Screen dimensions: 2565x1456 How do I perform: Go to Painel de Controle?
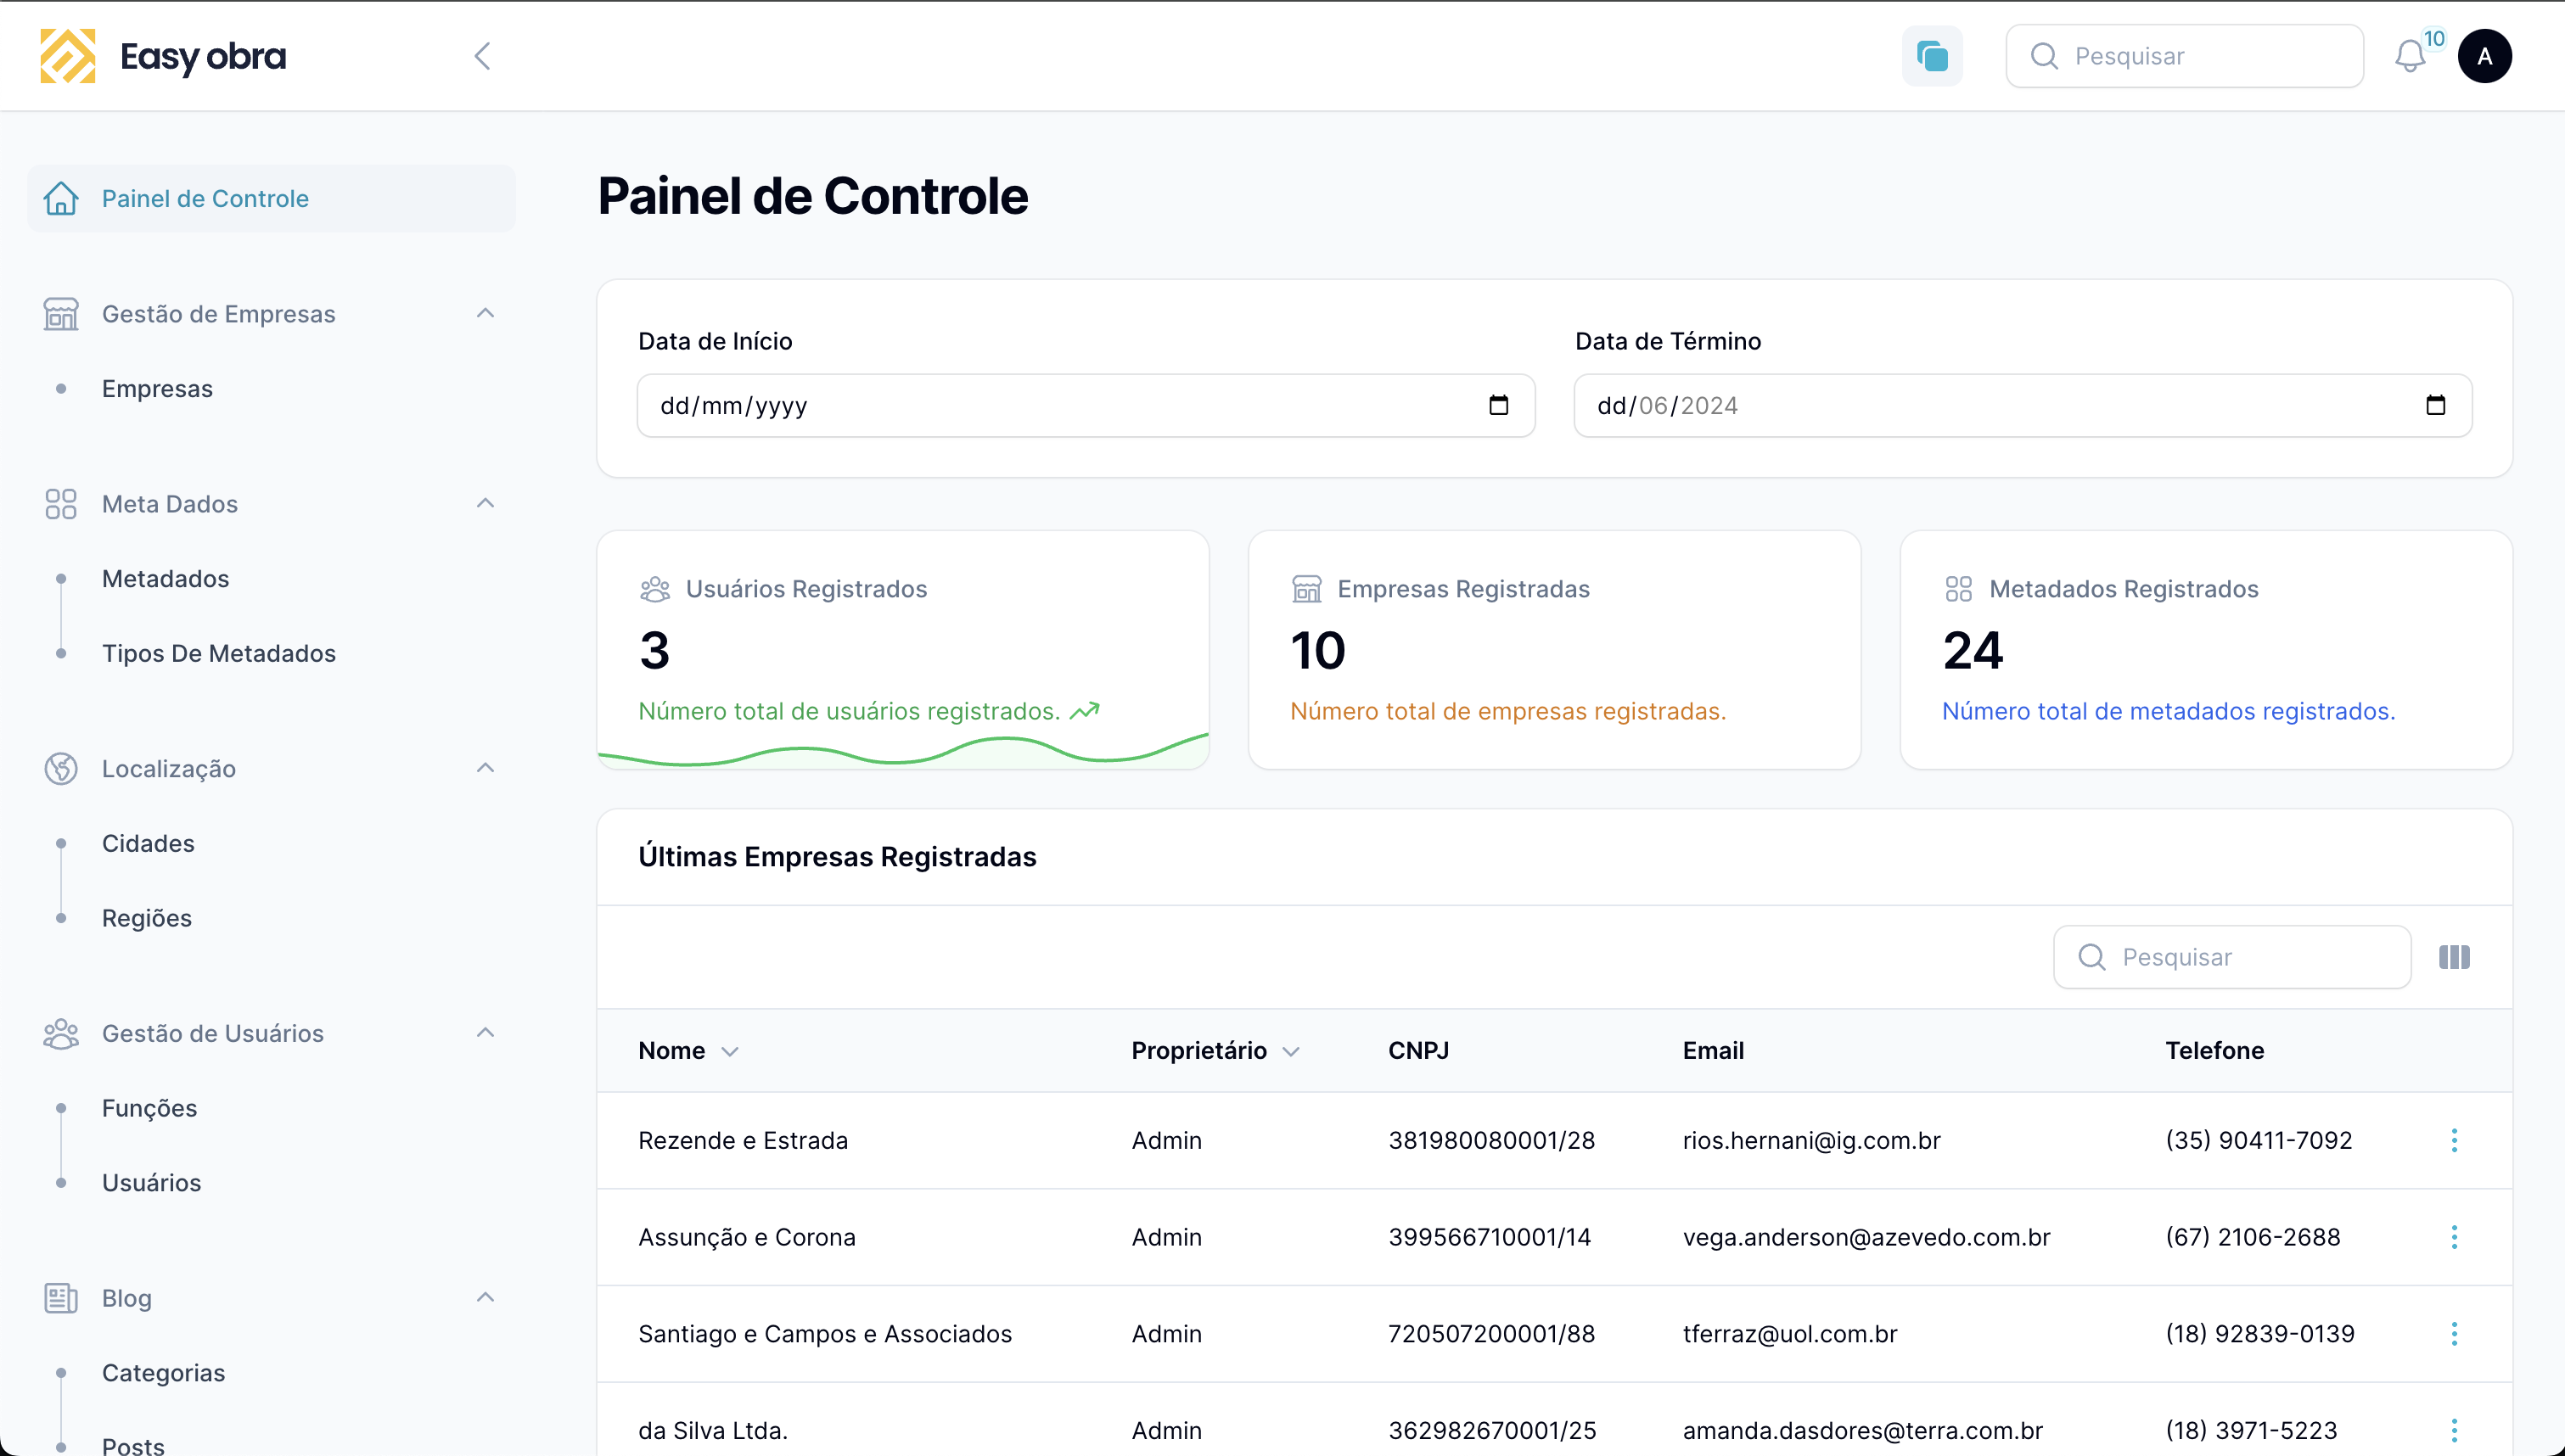tap(271, 198)
